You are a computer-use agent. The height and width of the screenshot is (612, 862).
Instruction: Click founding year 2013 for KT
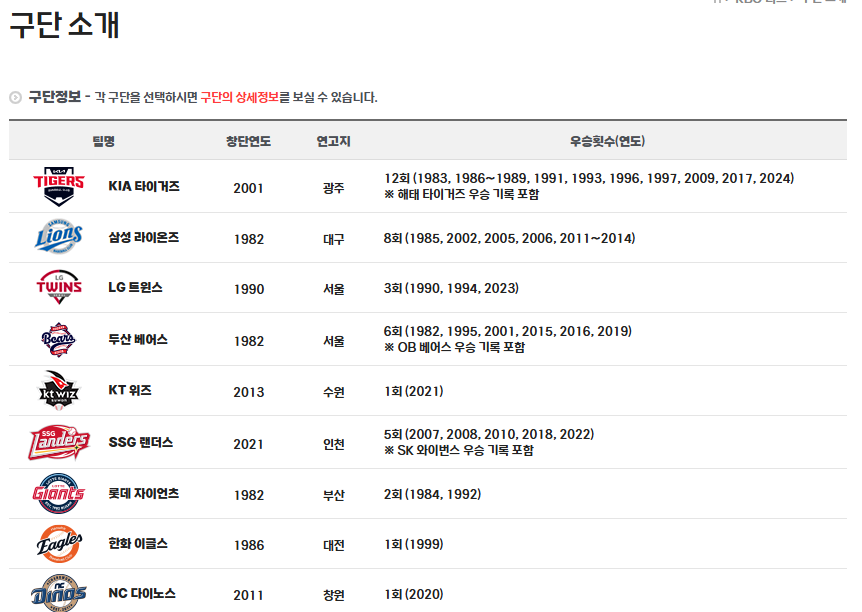point(248,392)
